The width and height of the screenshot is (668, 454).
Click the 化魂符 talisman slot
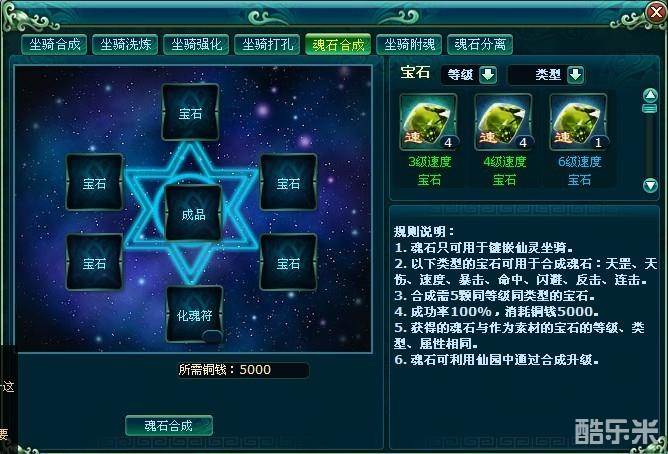[x=194, y=314]
